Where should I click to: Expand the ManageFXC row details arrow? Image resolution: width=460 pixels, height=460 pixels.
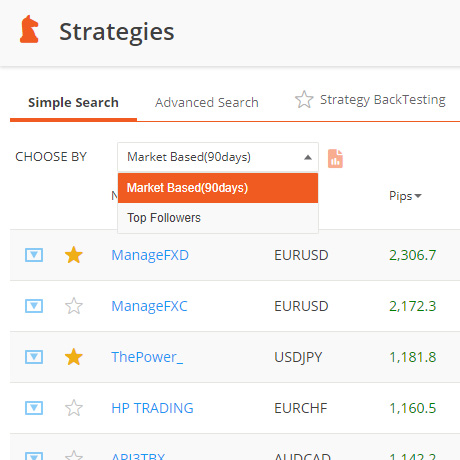pos(34,306)
